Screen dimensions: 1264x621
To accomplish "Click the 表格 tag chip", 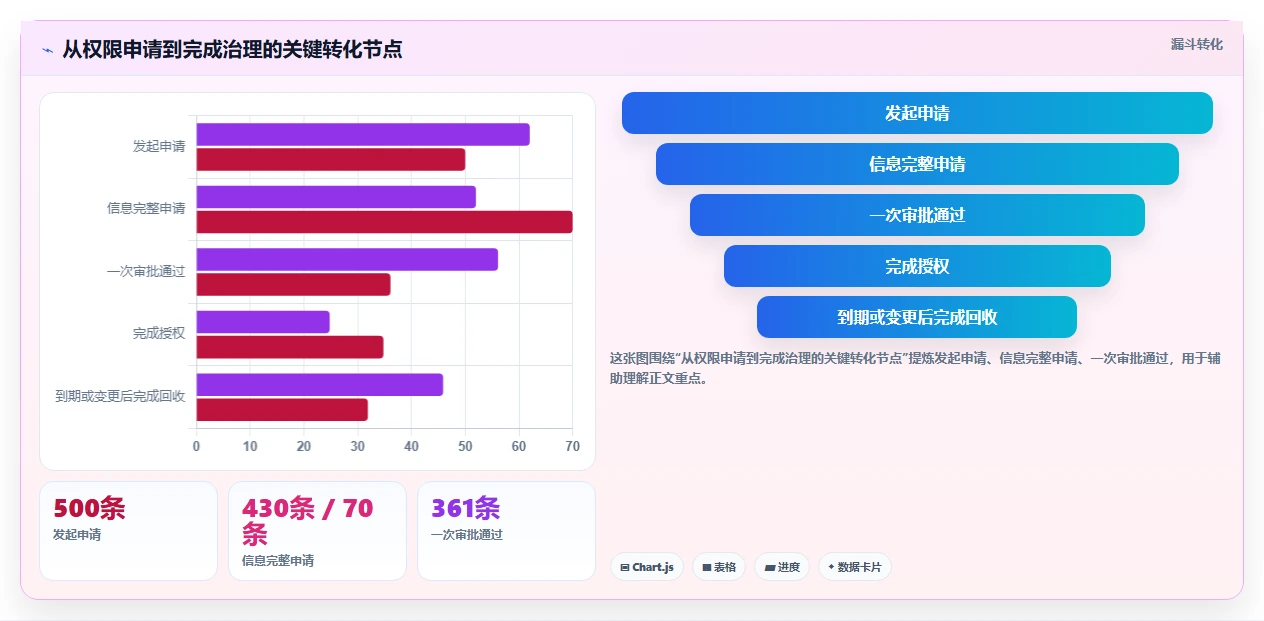I will coord(719,567).
